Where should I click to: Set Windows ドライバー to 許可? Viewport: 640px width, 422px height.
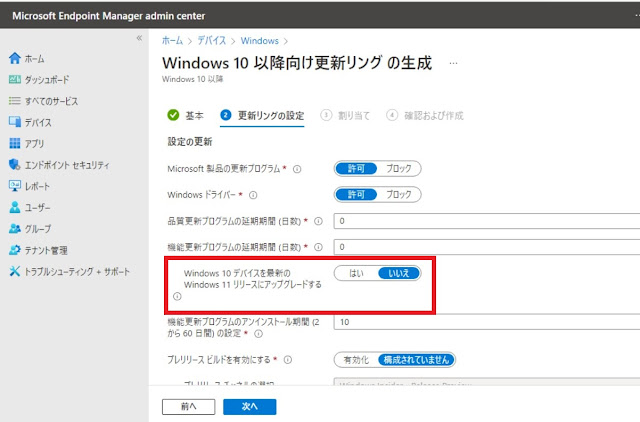pyautogui.click(x=356, y=195)
